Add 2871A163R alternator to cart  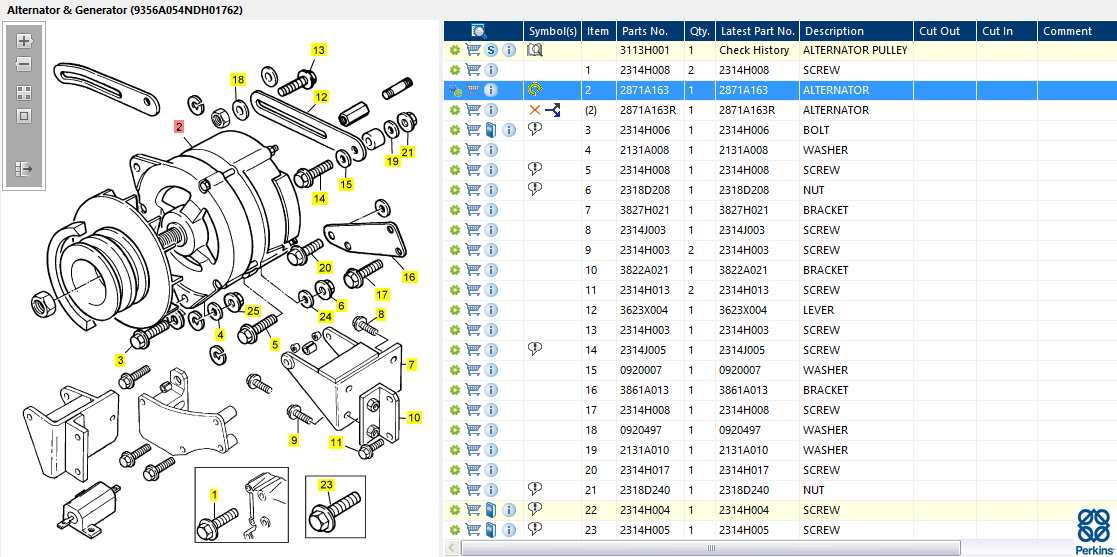point(472,110)
